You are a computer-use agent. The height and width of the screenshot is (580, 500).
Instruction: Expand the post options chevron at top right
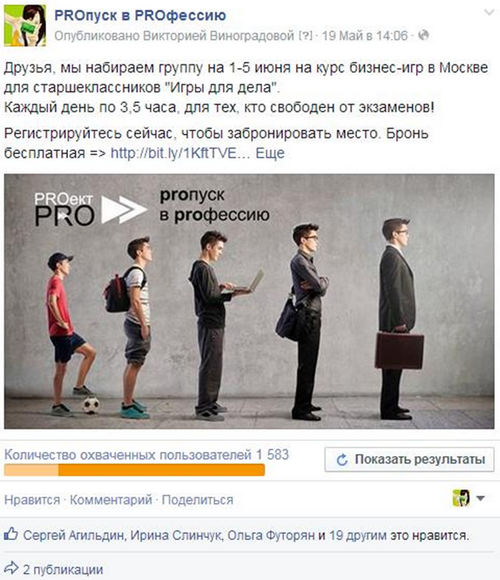[x=489, y=12]
